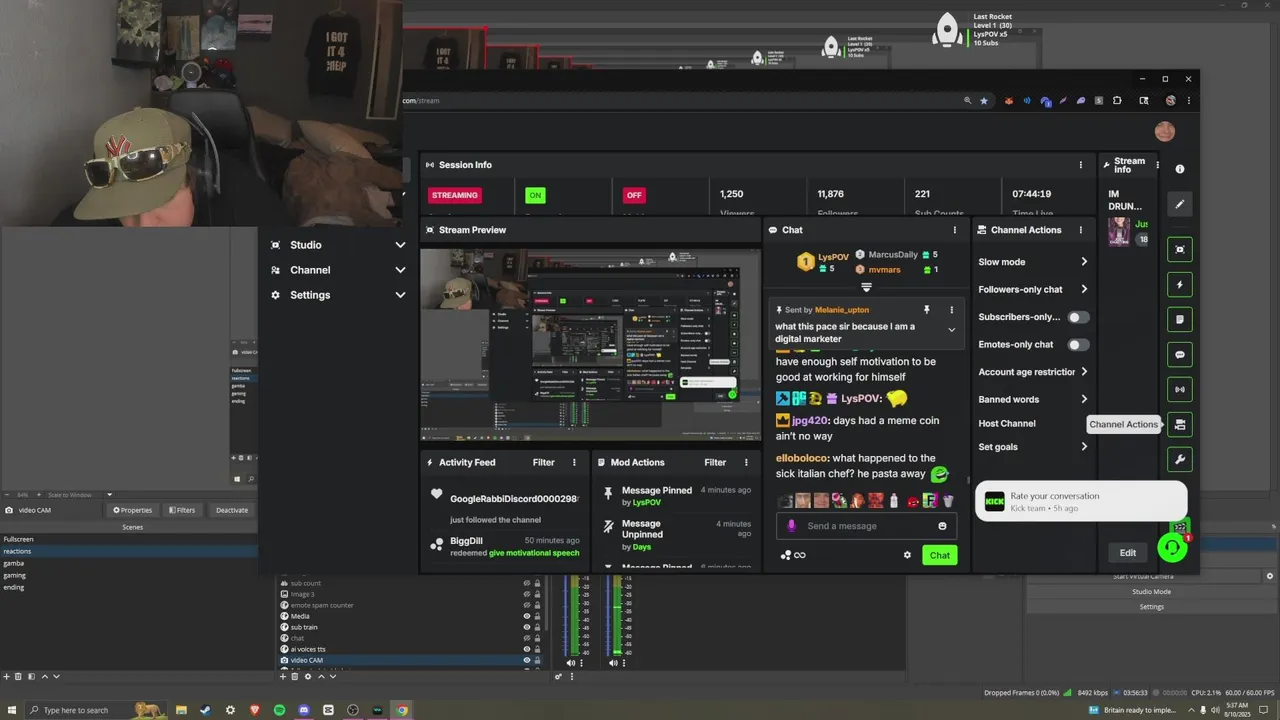Click OBS Studio Mode button
This screenshot has height=720, width=1280.
pos(1151,591)
